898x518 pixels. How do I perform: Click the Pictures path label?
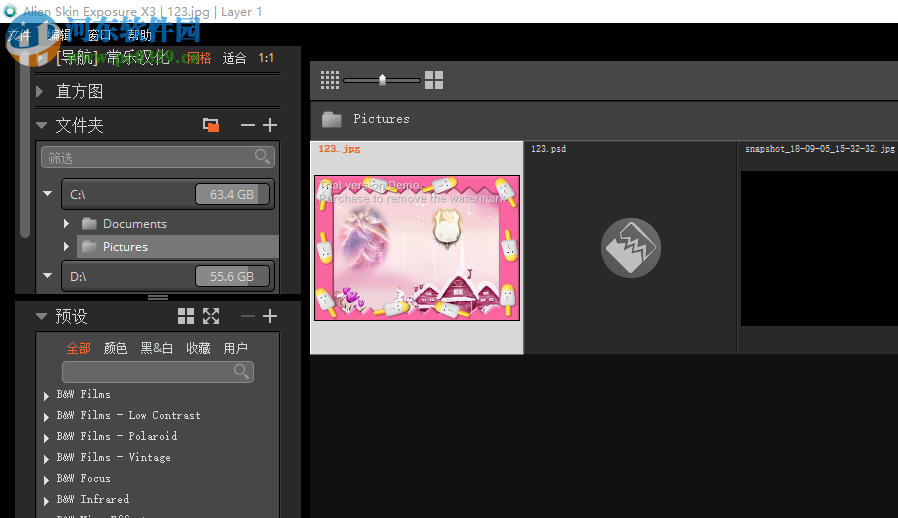[x=381, y=119]
